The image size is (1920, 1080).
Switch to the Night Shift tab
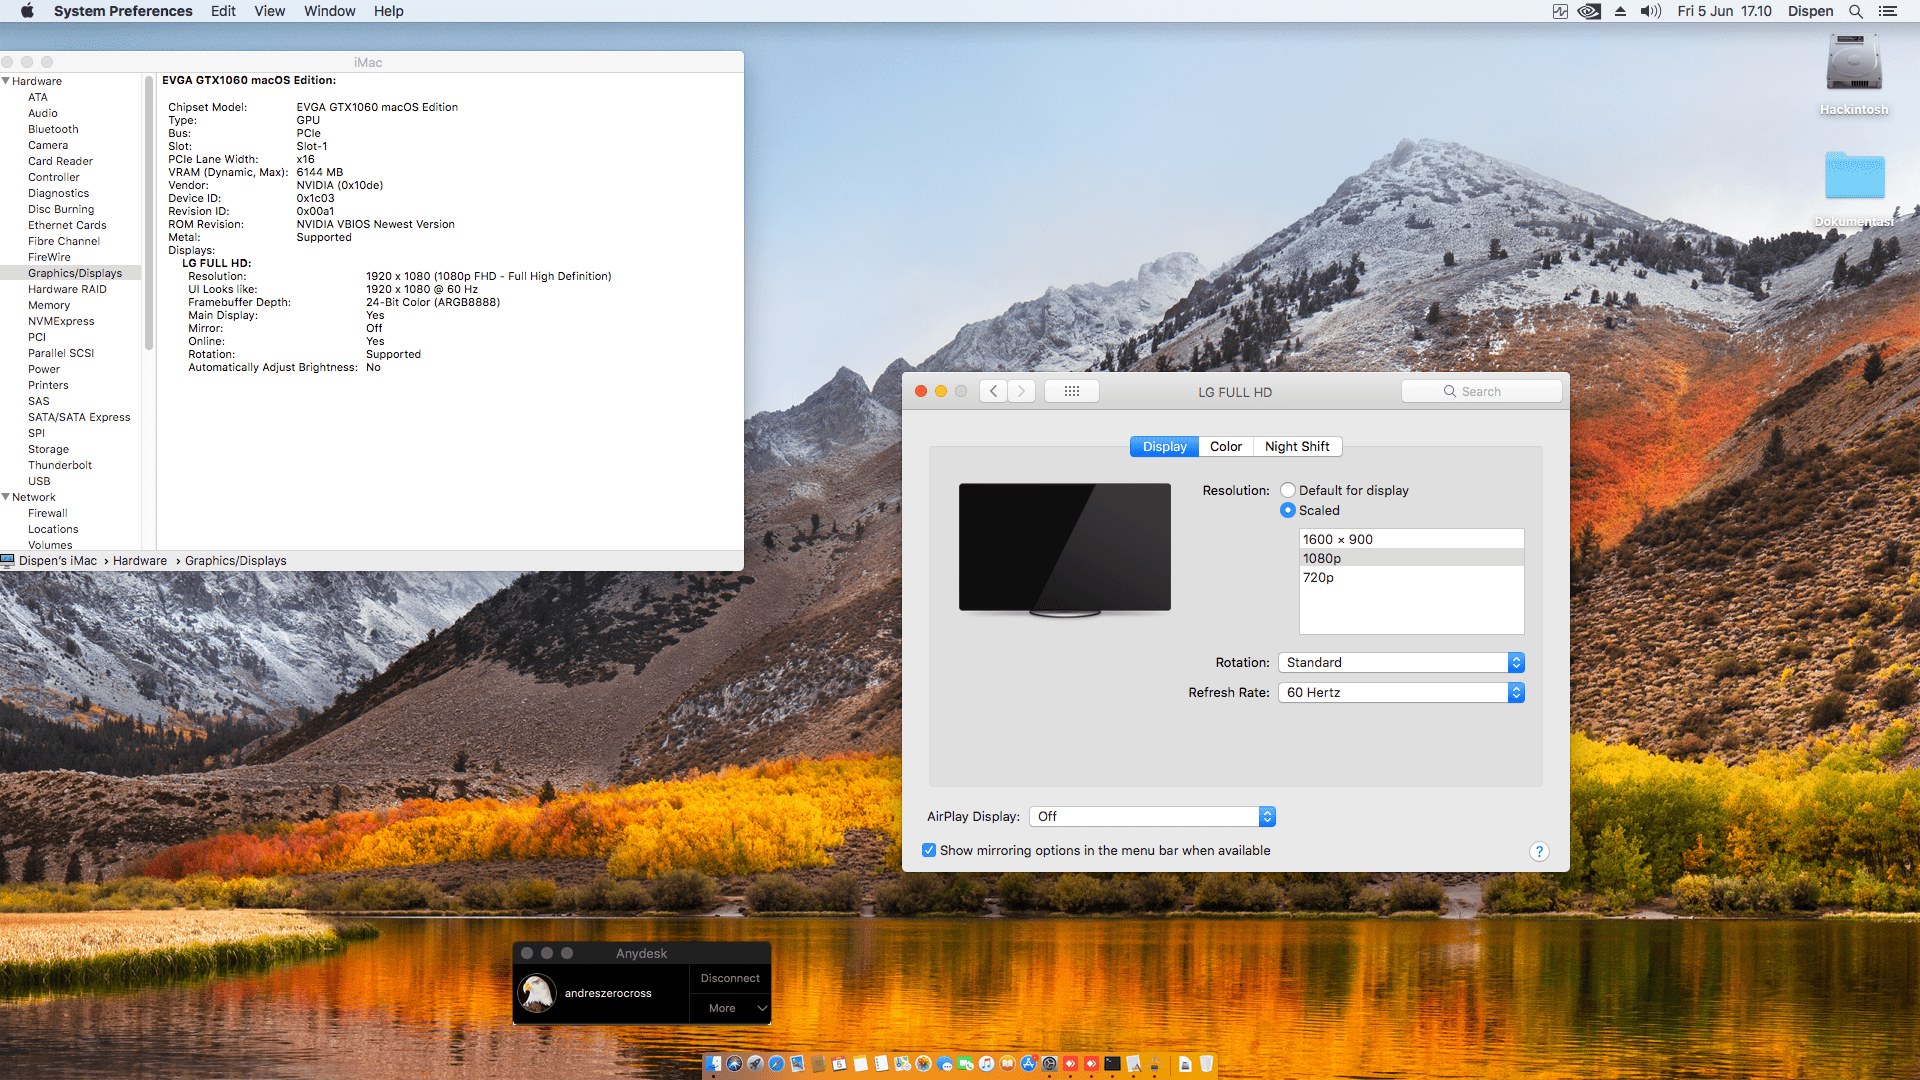(1296, 446)
